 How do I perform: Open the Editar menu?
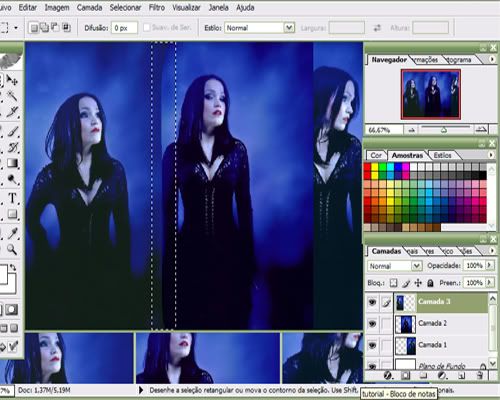pyautogui.click(x=27, y=7)
